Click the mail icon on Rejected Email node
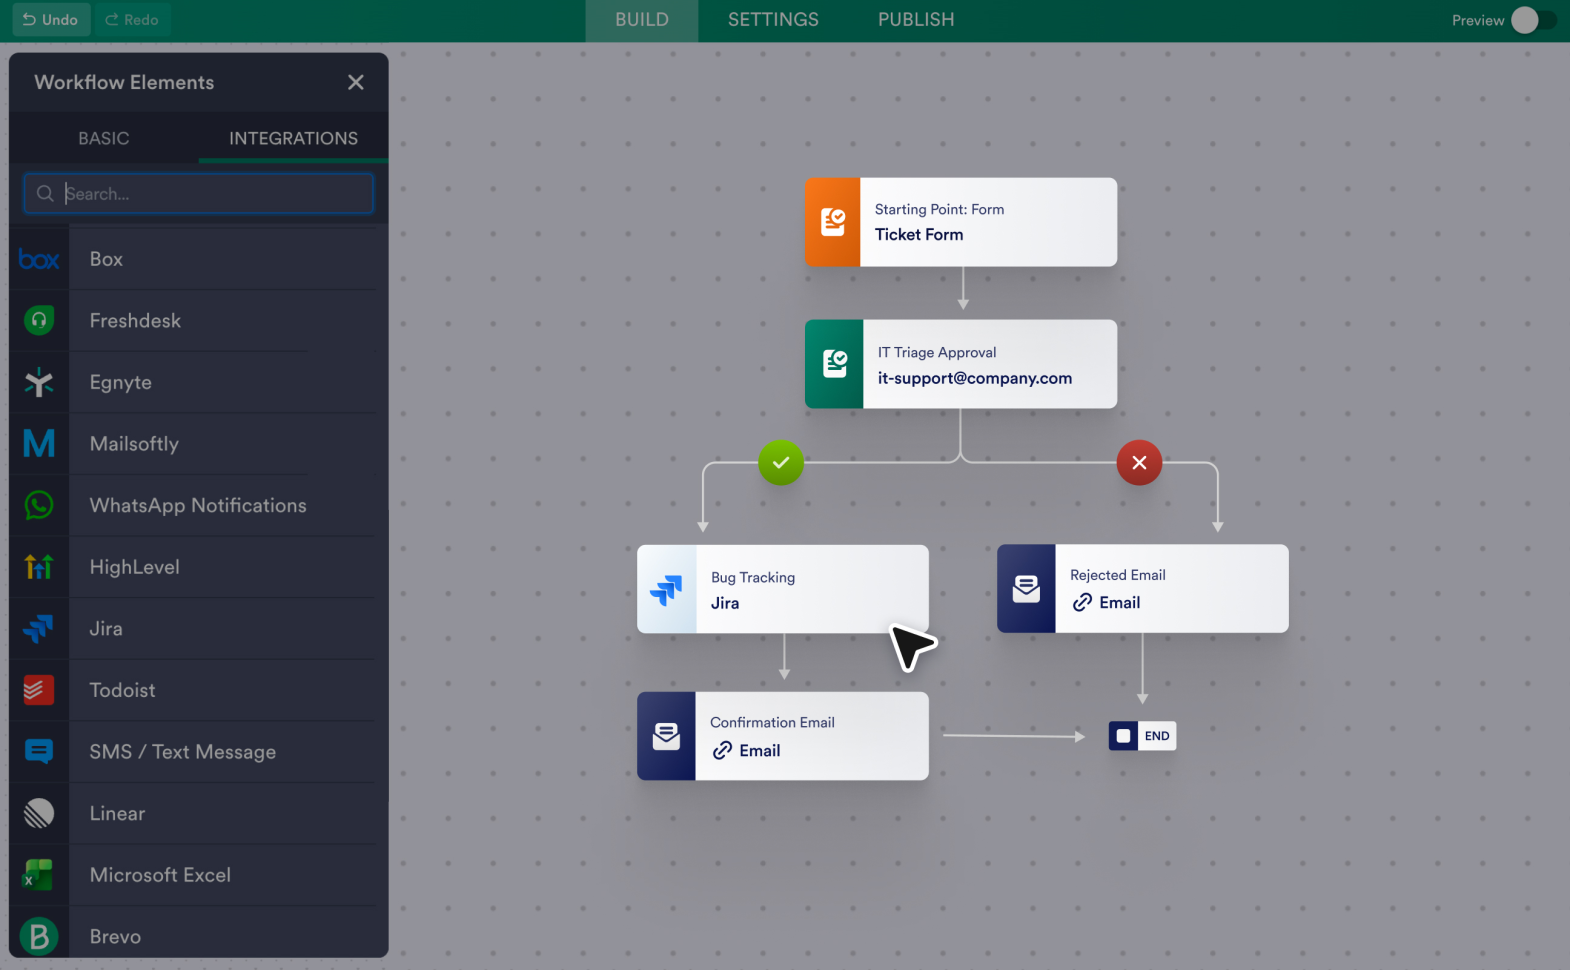The width and height of the screenshot is (1570, 970). pos(1026,589)
